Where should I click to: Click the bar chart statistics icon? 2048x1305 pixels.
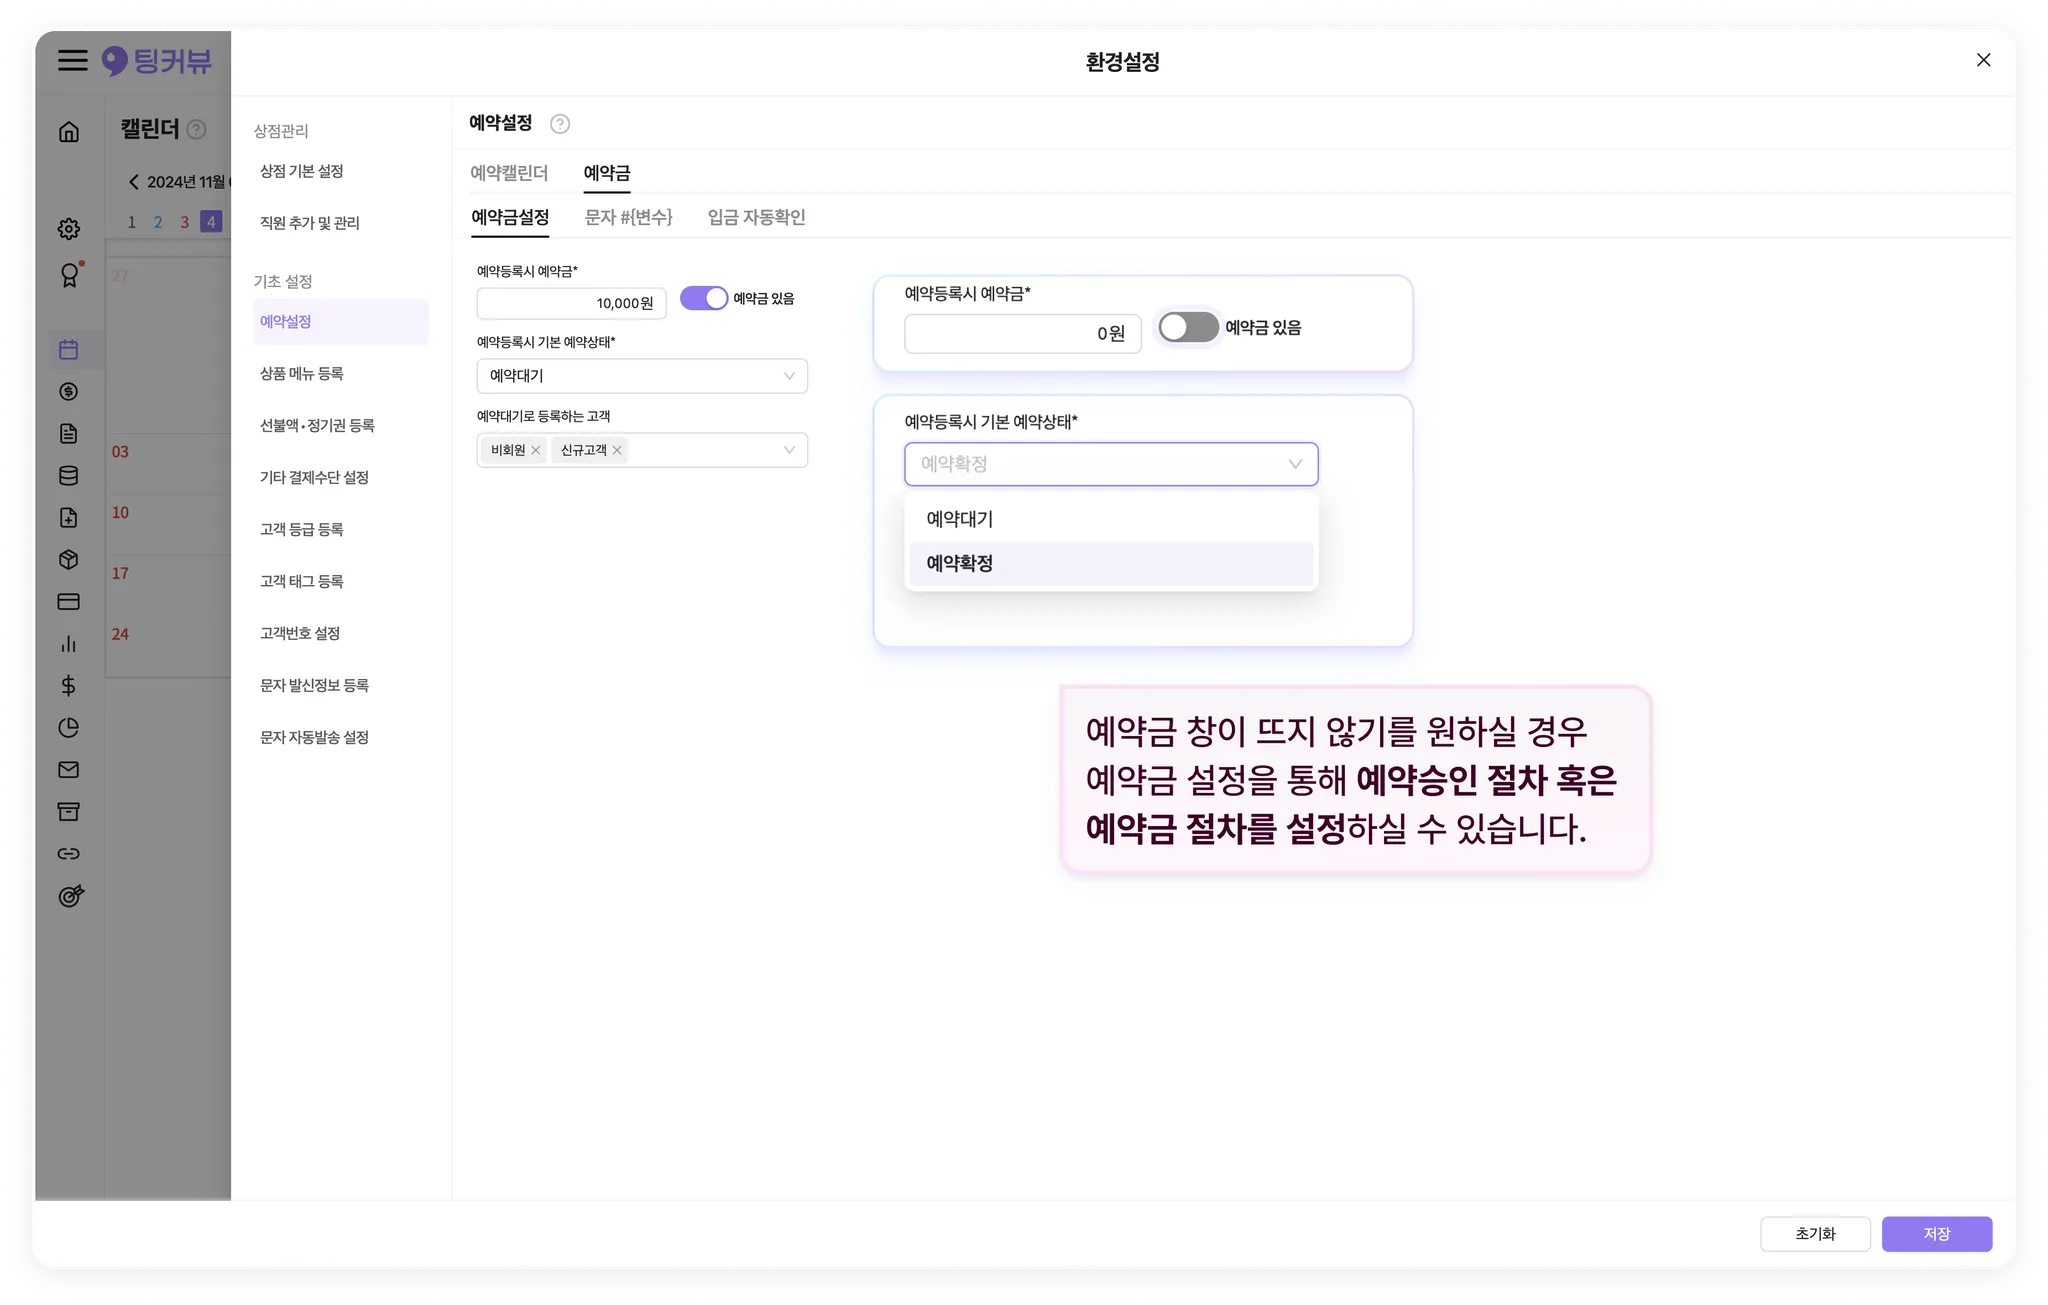69,644
